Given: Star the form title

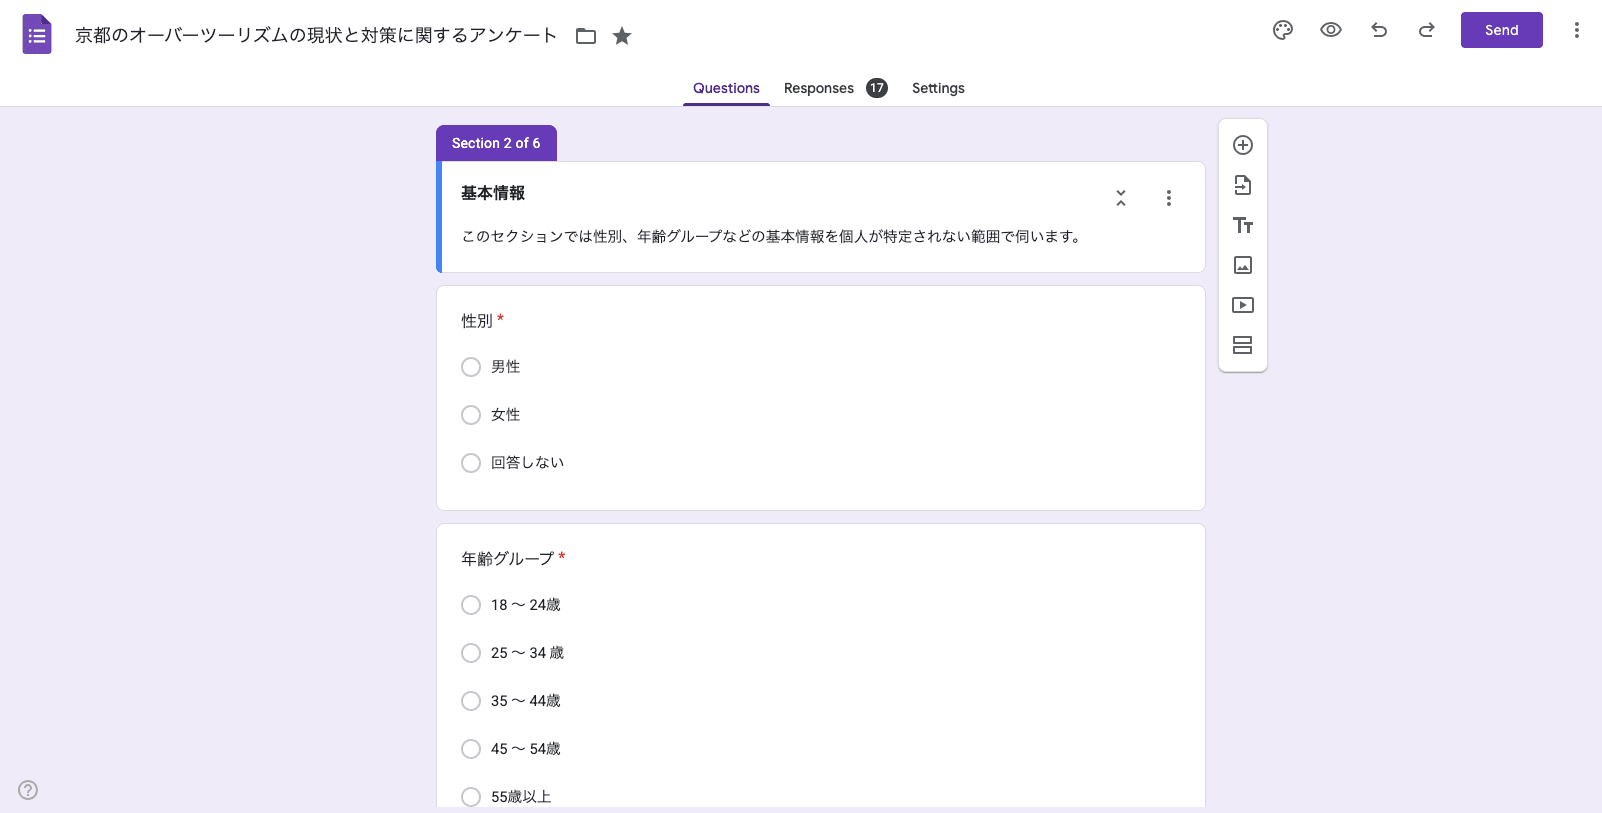Looking at the screenshot, I should pos(622,36).
